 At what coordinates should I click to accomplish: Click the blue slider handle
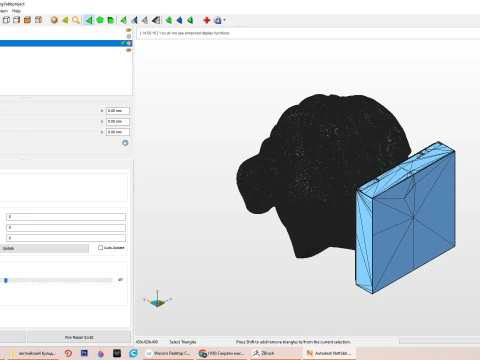coord(6,280)
